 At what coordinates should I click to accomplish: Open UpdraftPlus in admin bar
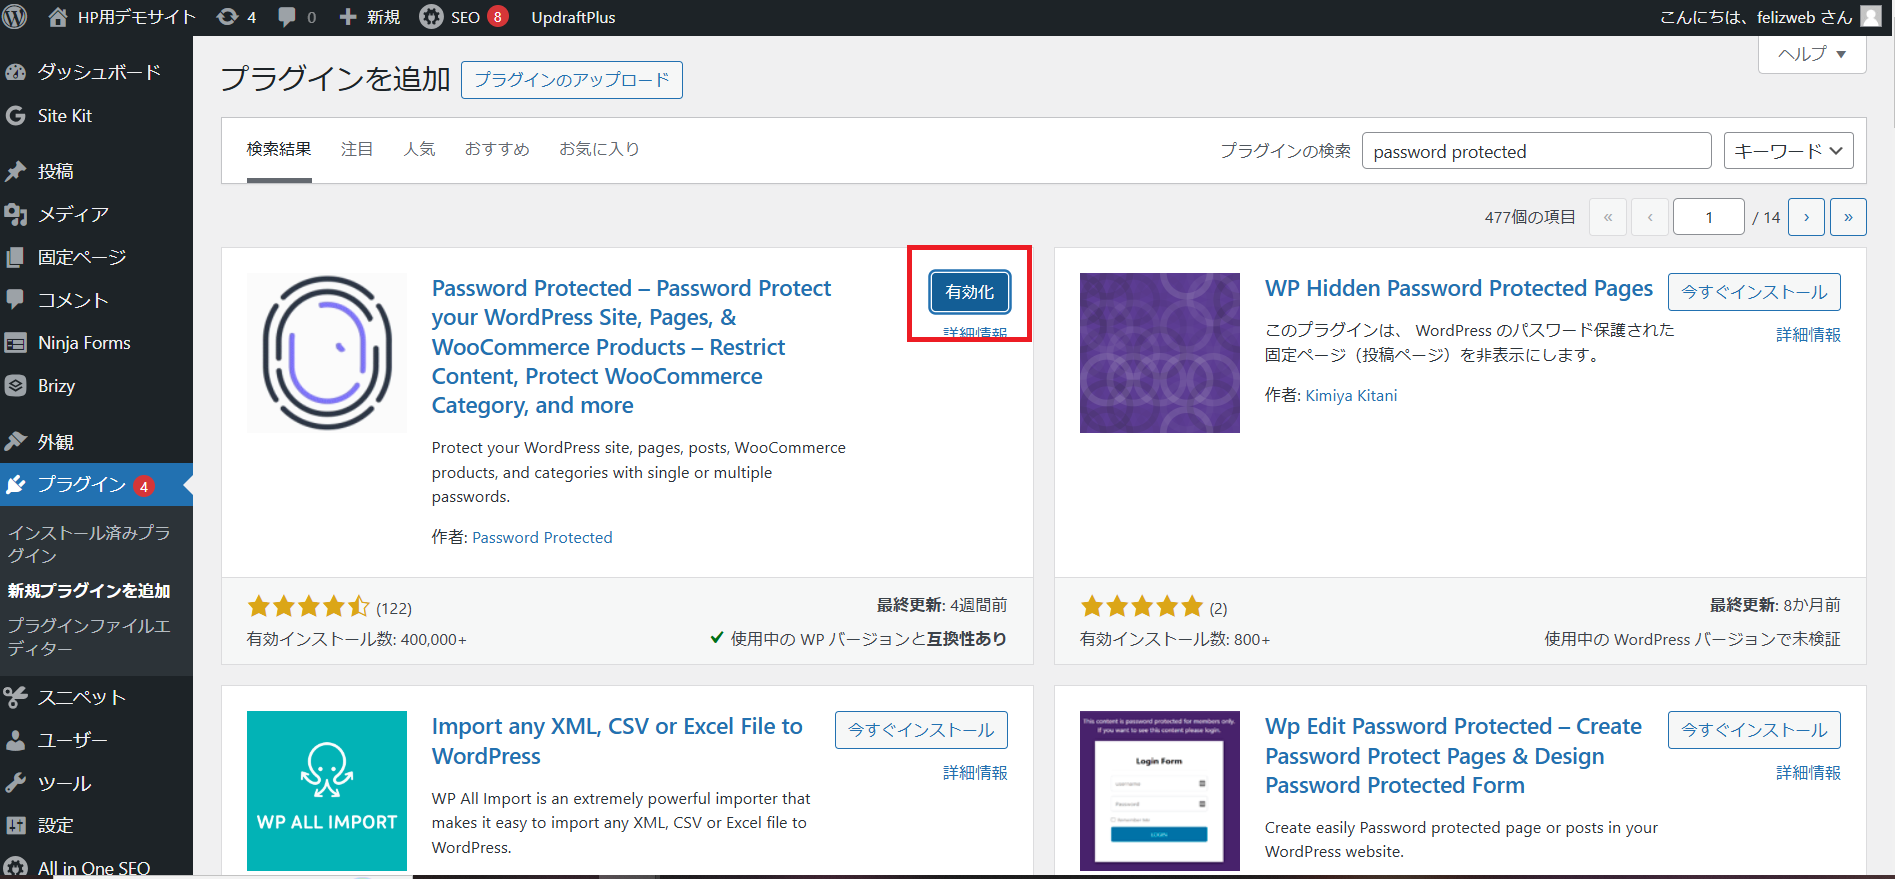573,17
